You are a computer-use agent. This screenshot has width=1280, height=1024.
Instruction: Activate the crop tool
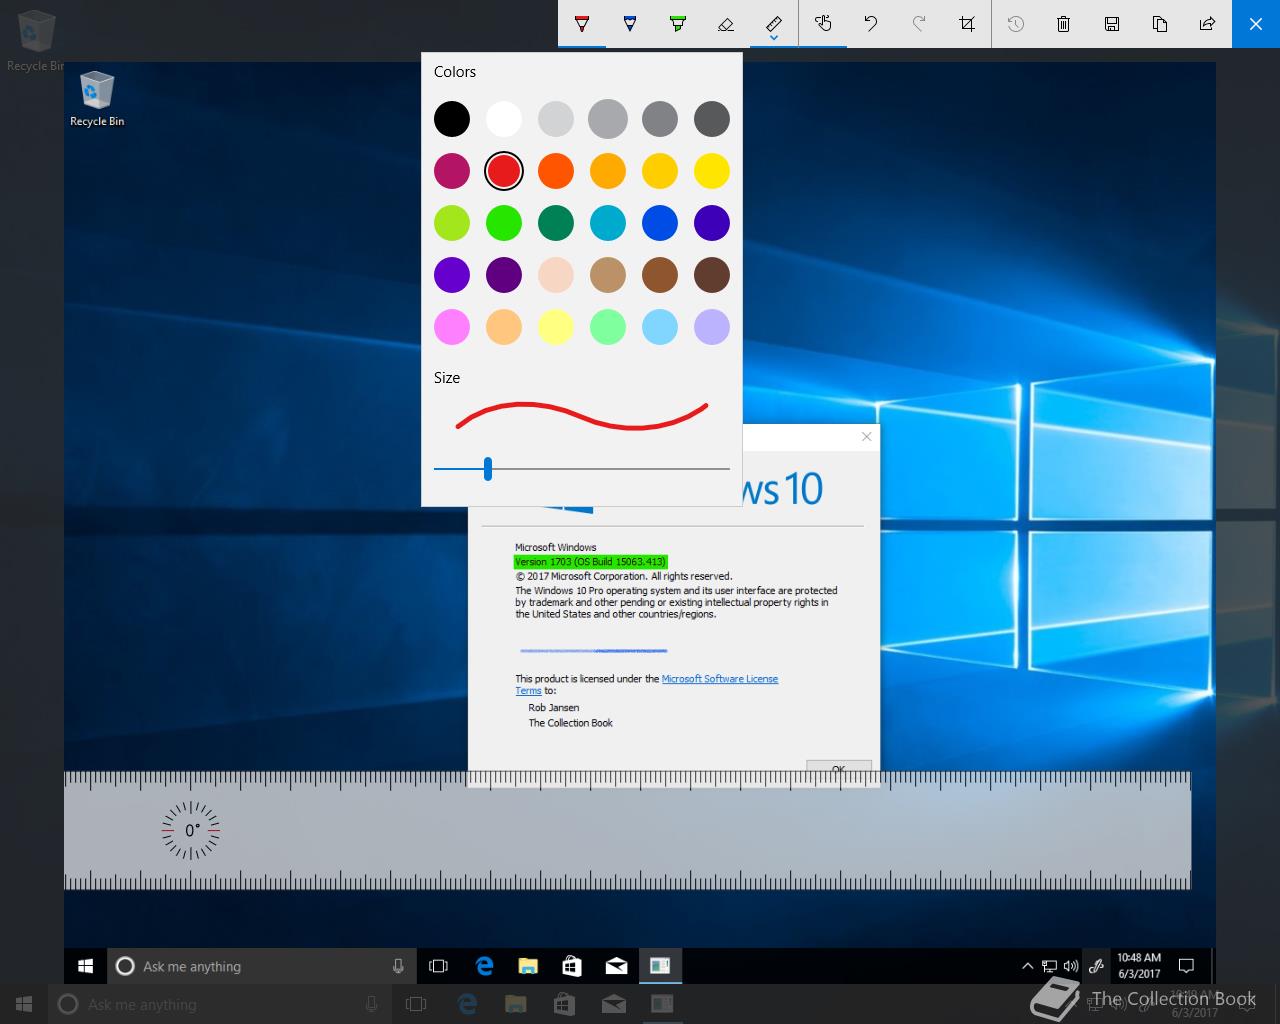pyautogui.click(x=967, y=24)
